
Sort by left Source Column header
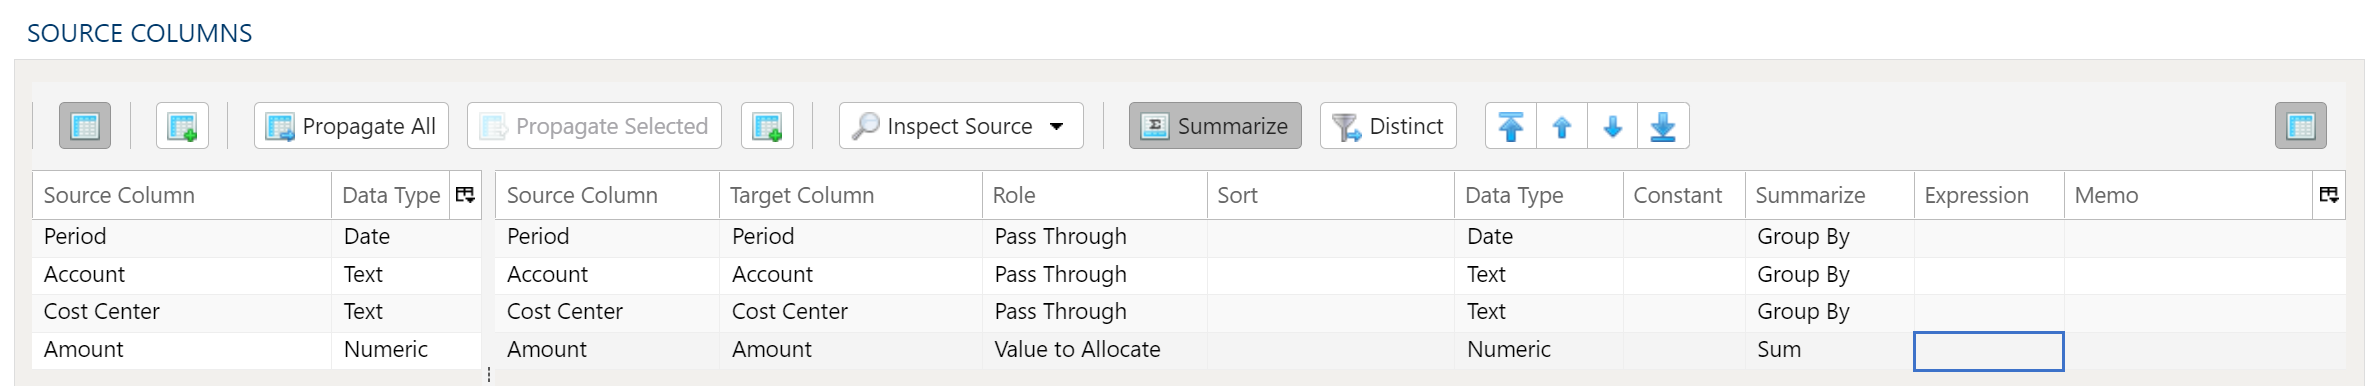click(x=182, y=195)
